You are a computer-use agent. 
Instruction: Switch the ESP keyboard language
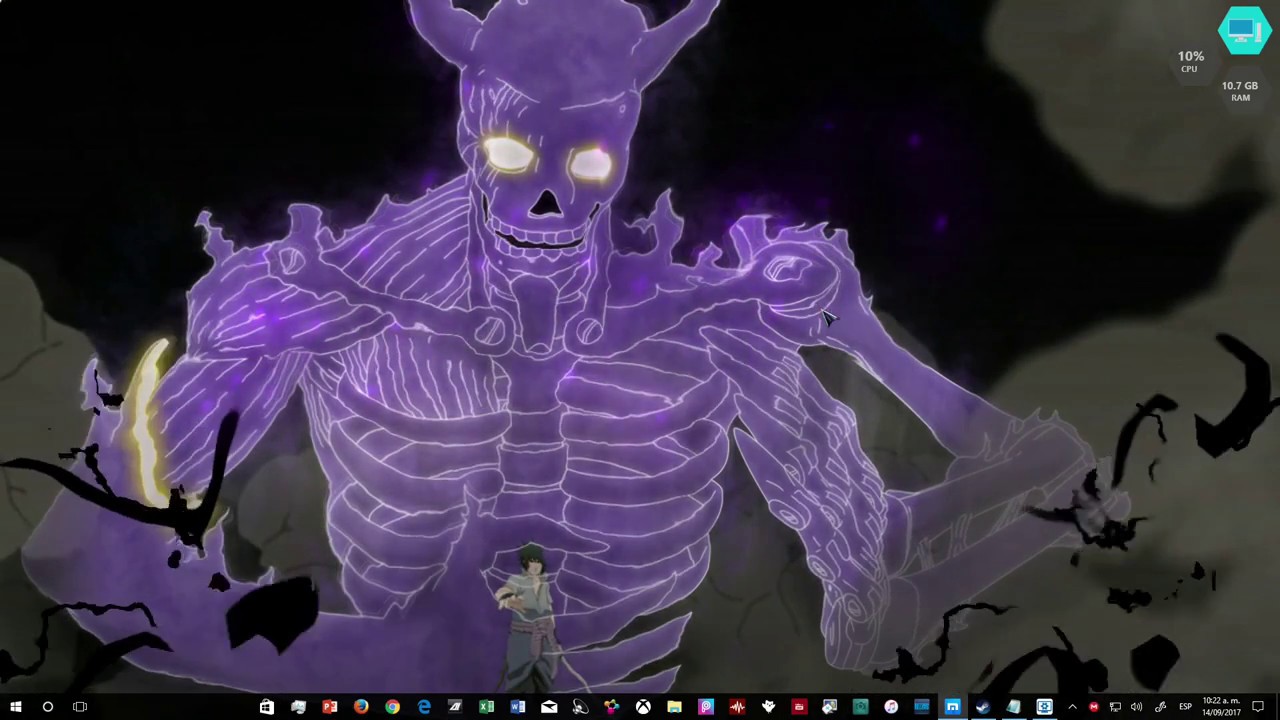(1185, 708)
